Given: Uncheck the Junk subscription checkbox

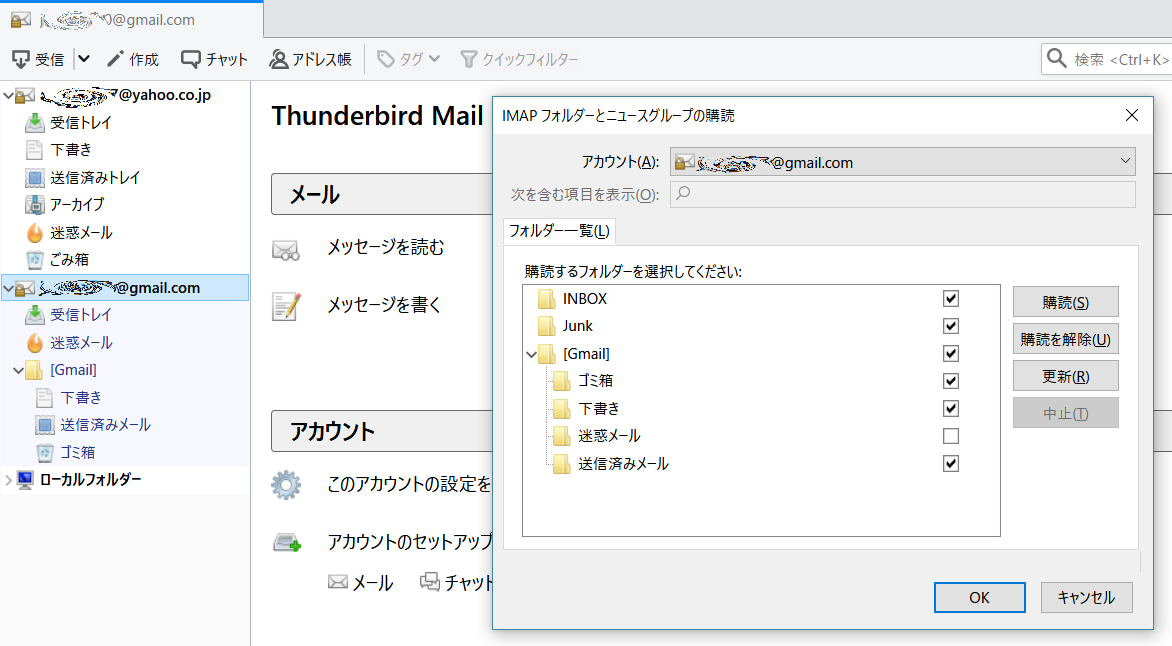Looking at the screenshot, I should coord(951,326).
